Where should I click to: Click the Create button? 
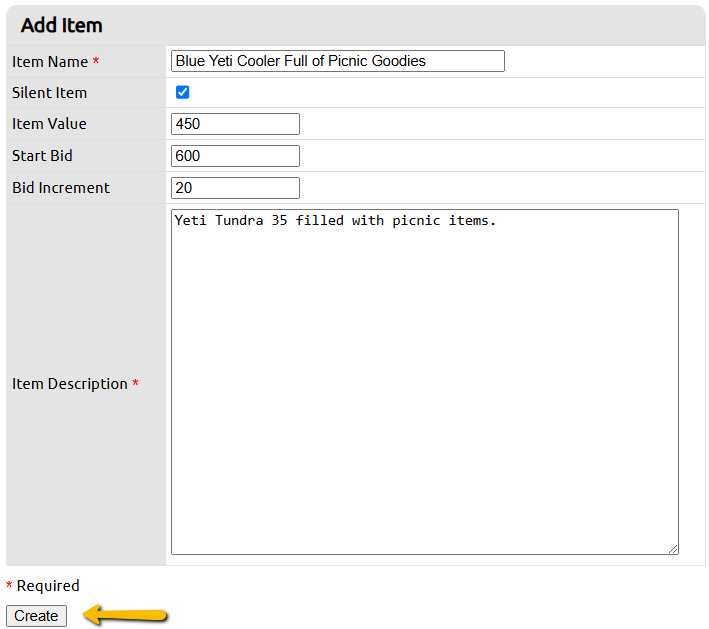pyautogui.click(x=36, y=615)
